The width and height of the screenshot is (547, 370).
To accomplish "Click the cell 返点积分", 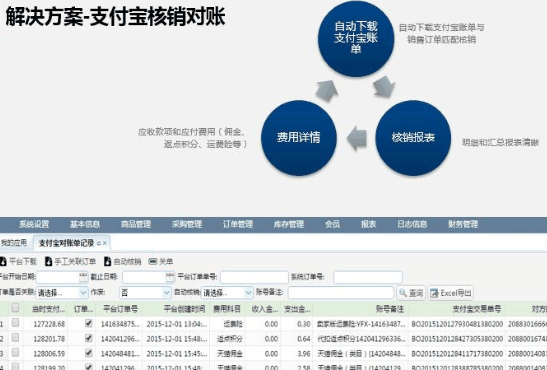I will tap(230, 339).
